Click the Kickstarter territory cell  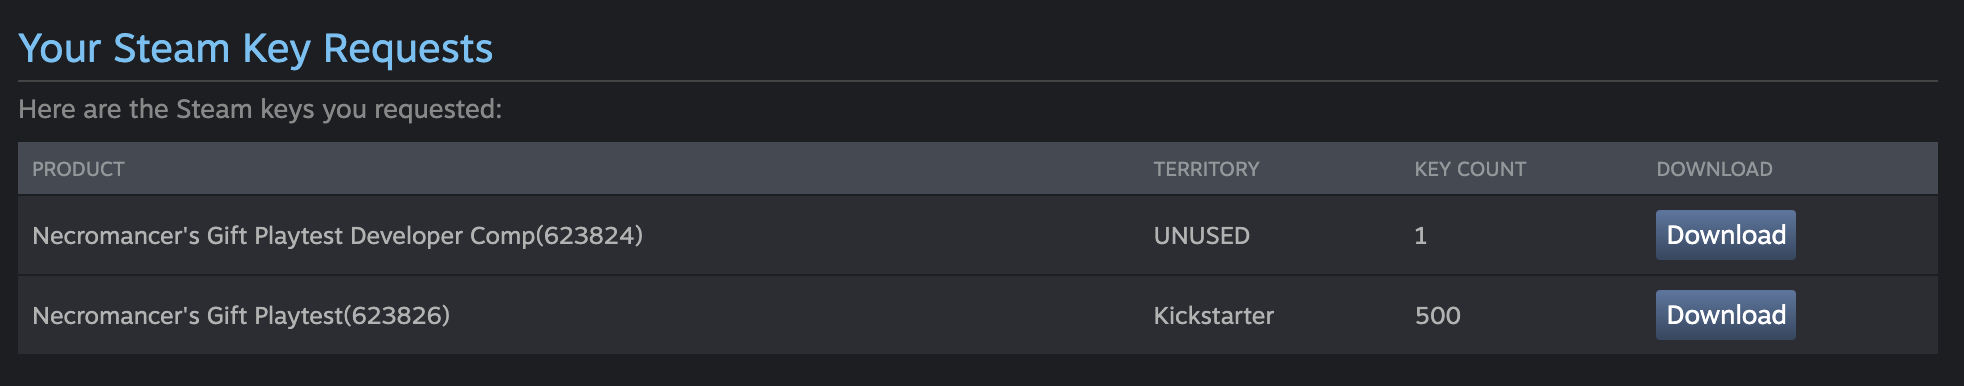click(1213, 316)
